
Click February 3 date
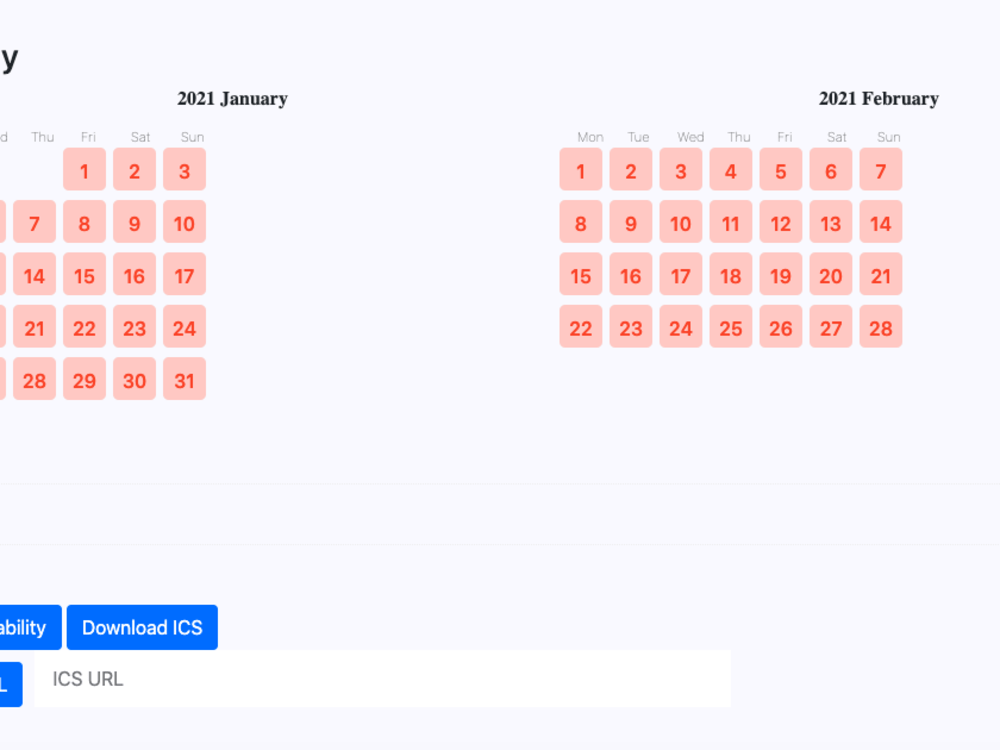(681, 170)
